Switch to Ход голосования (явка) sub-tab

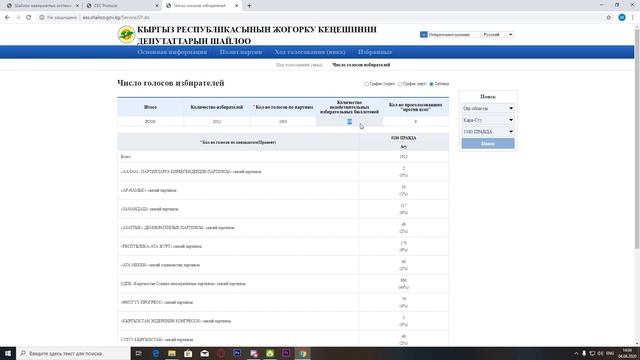299,65
